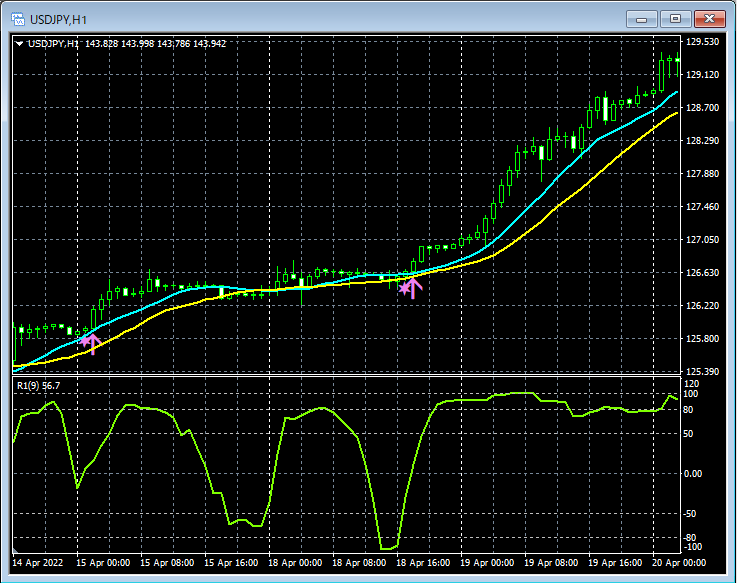The image size is (738, 583).
Task: Click the 19 Apr 00:00 time axis label
Action: pos(487,563)
